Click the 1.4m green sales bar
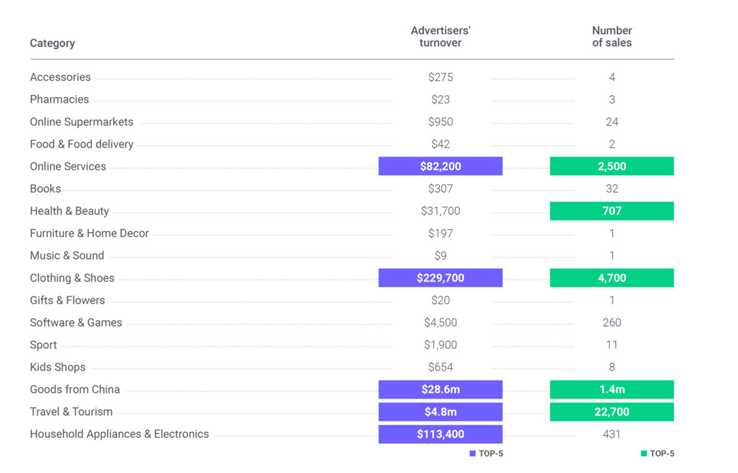The height and width of the screenshot is (473, 738). click(x=611, y=389)
